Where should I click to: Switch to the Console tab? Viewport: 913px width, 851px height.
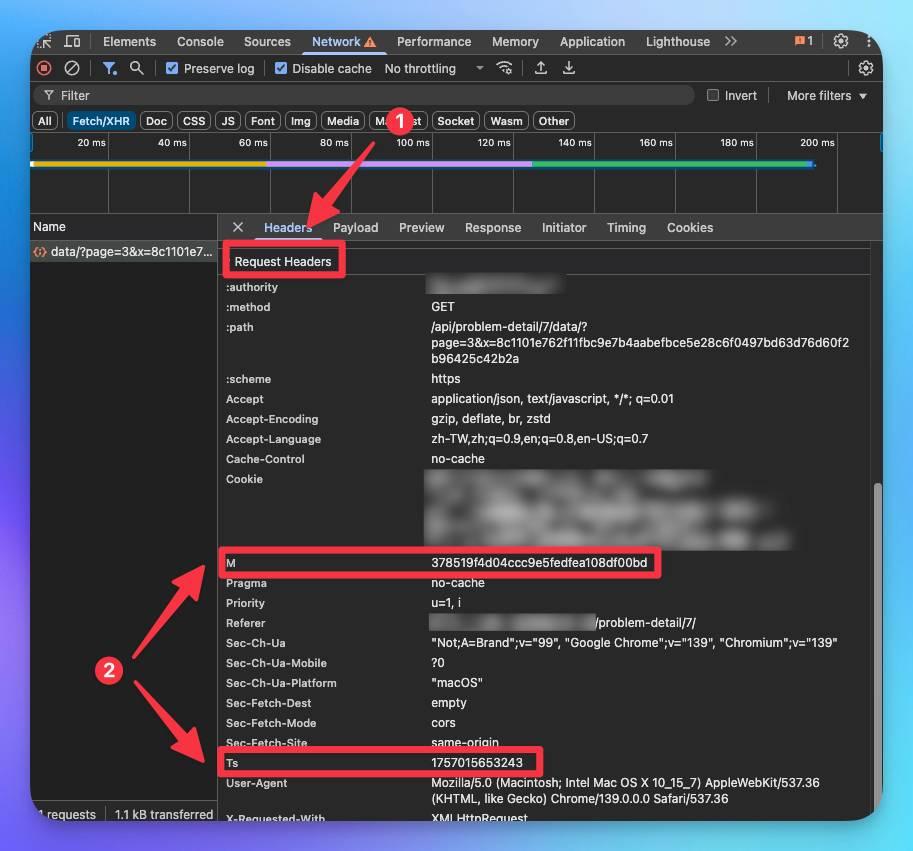[200, 42]
